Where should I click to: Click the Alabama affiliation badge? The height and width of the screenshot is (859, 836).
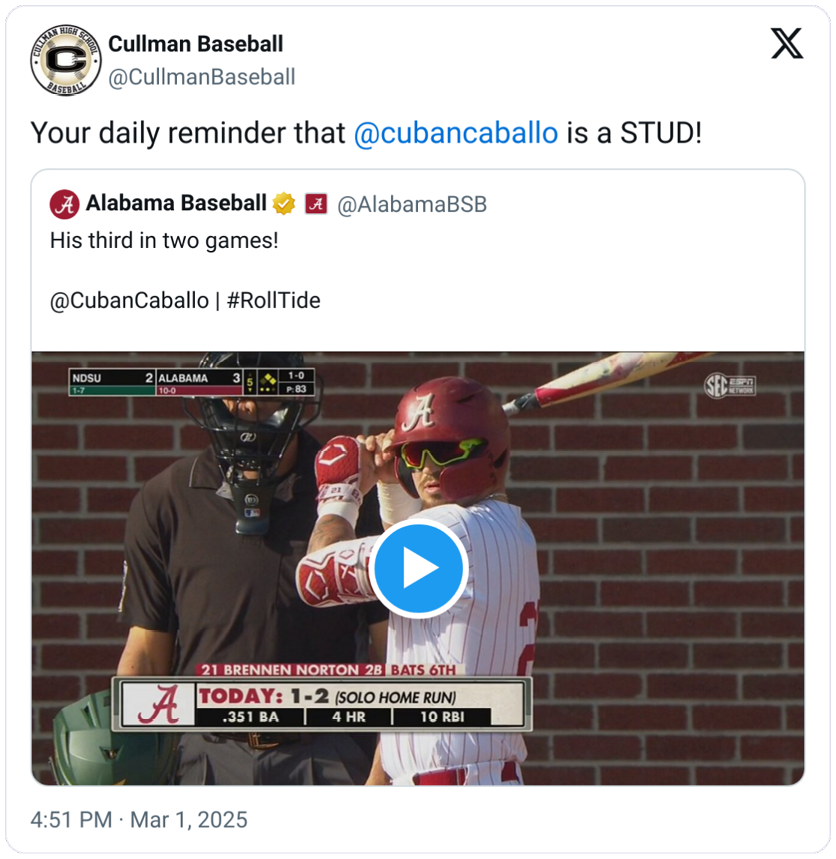(316, 204)
